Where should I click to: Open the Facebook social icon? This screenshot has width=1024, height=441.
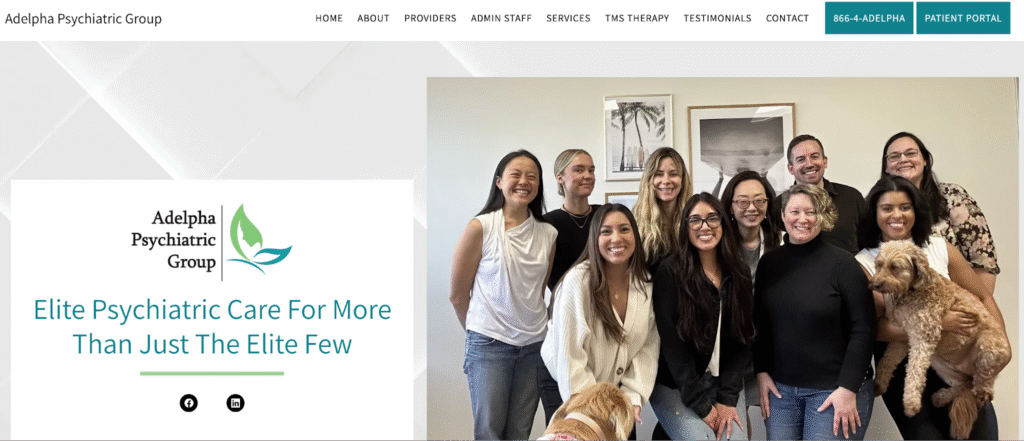[189, 403]
